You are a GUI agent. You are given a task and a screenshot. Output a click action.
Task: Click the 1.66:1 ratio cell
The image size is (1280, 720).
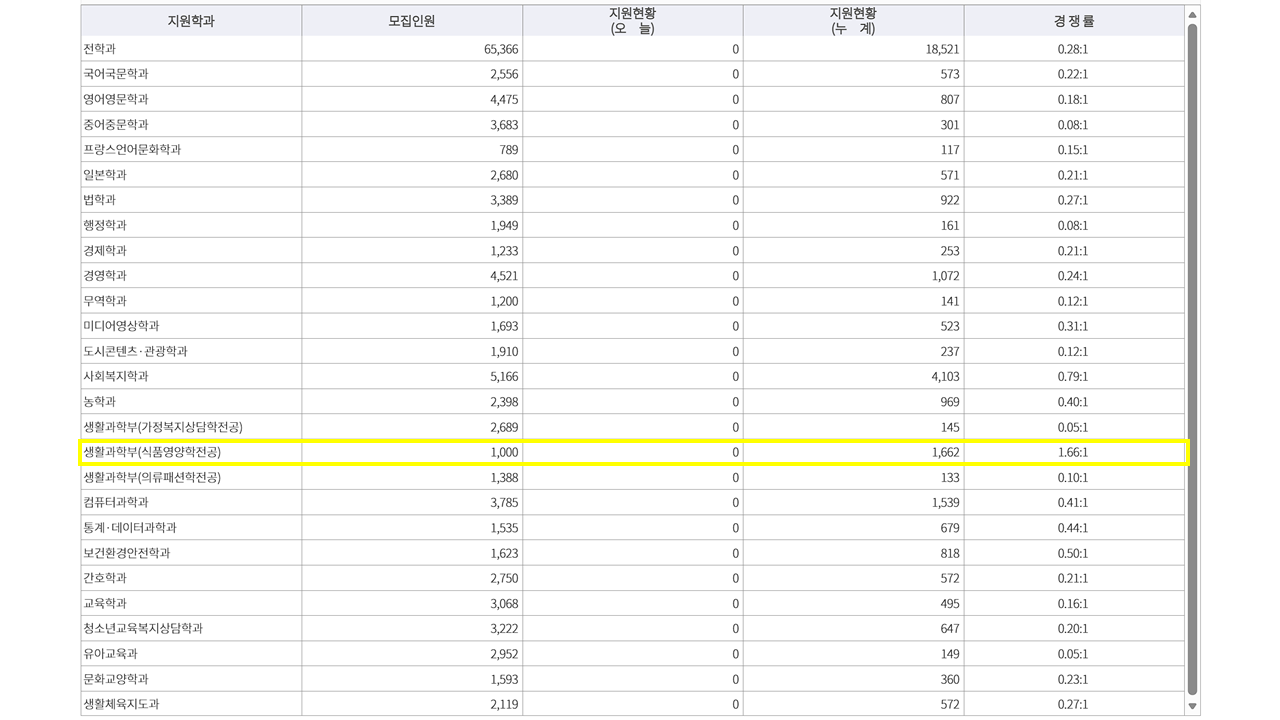(x=1072, y=453)
